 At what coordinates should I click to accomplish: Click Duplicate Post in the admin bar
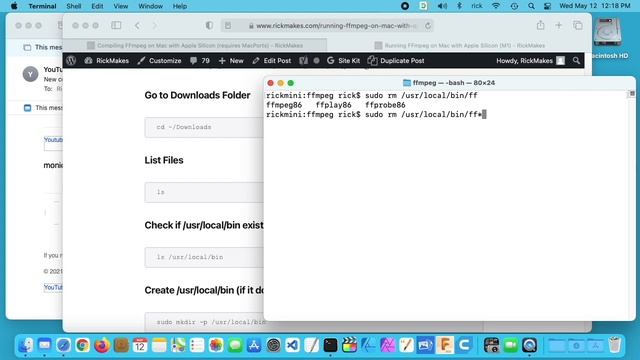pos(396,60)
